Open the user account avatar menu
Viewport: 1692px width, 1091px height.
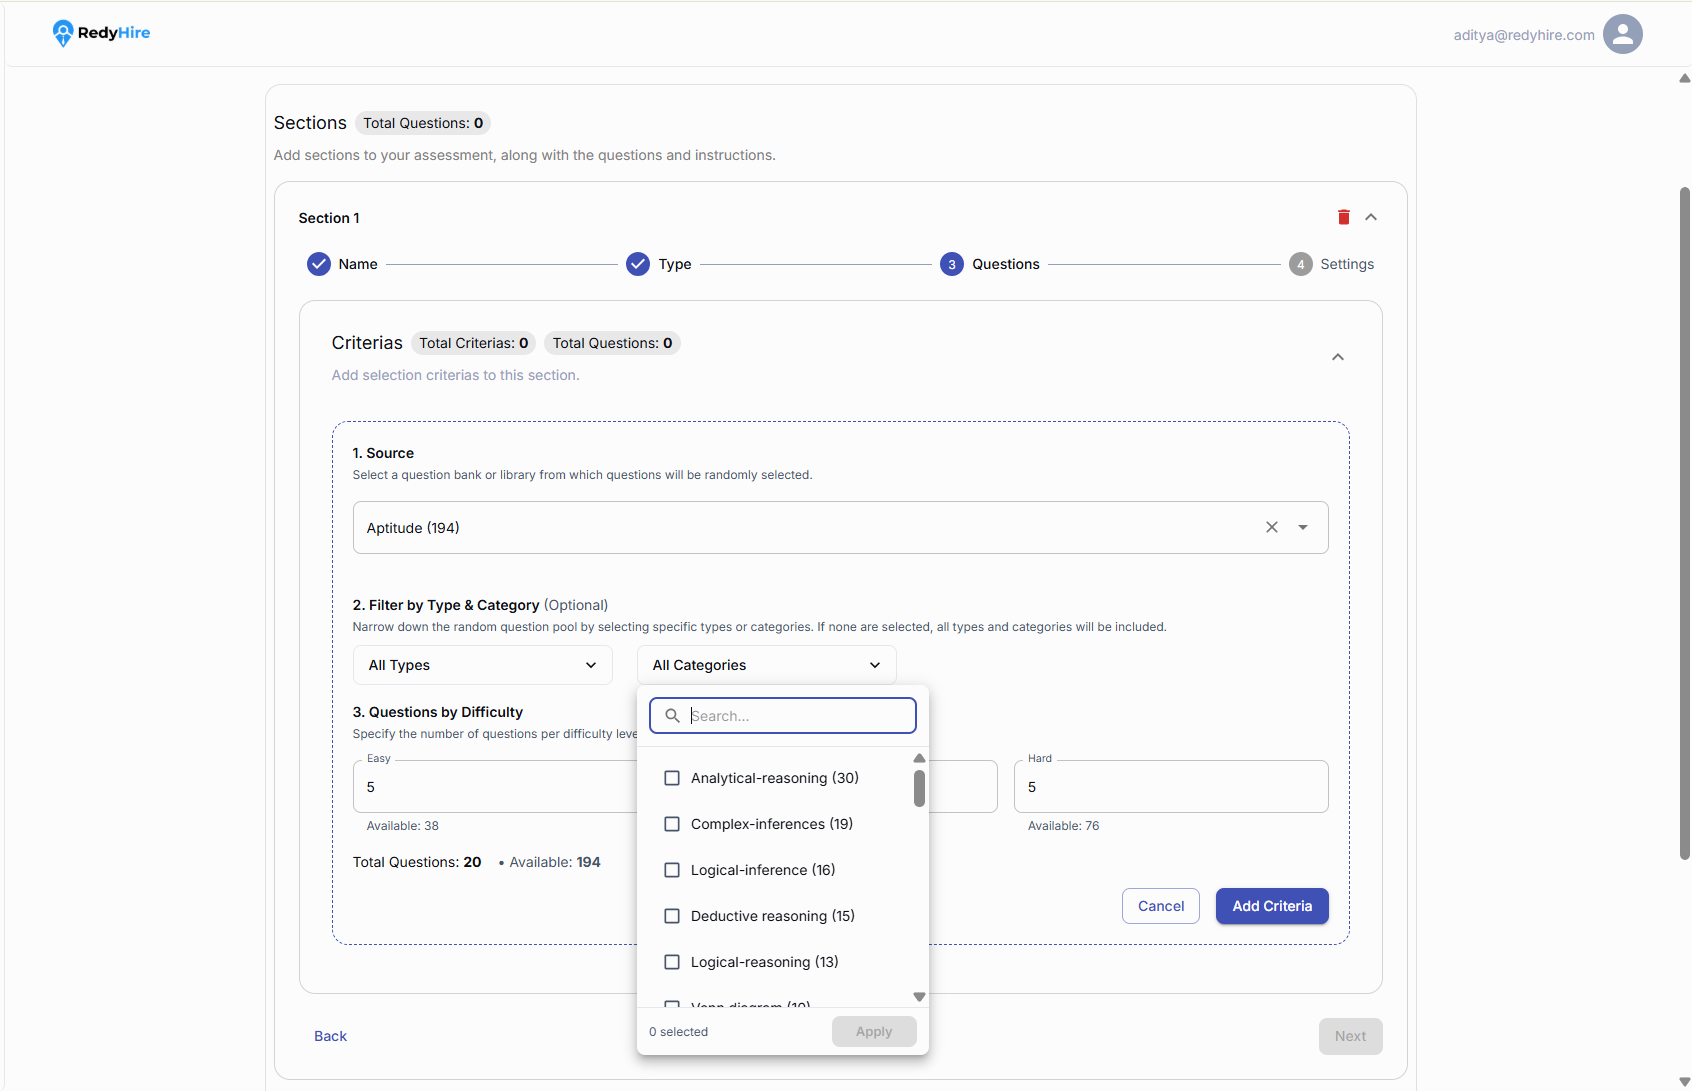point(1622,34)
